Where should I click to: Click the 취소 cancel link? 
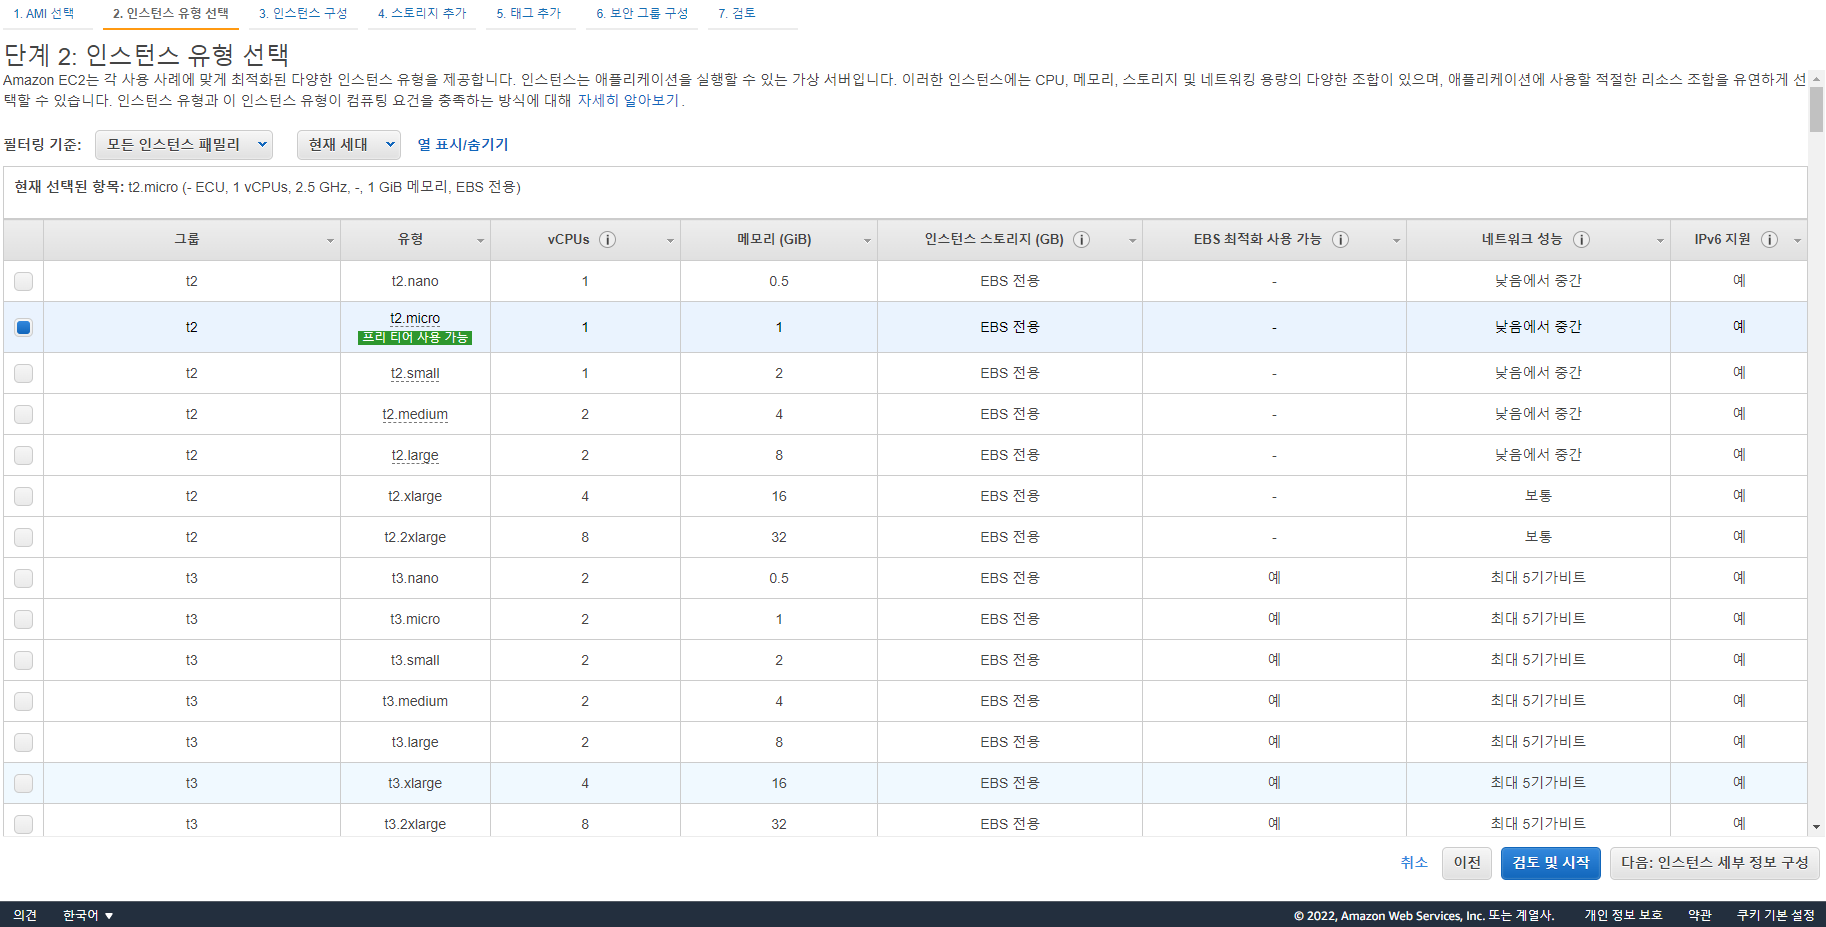1414,863
